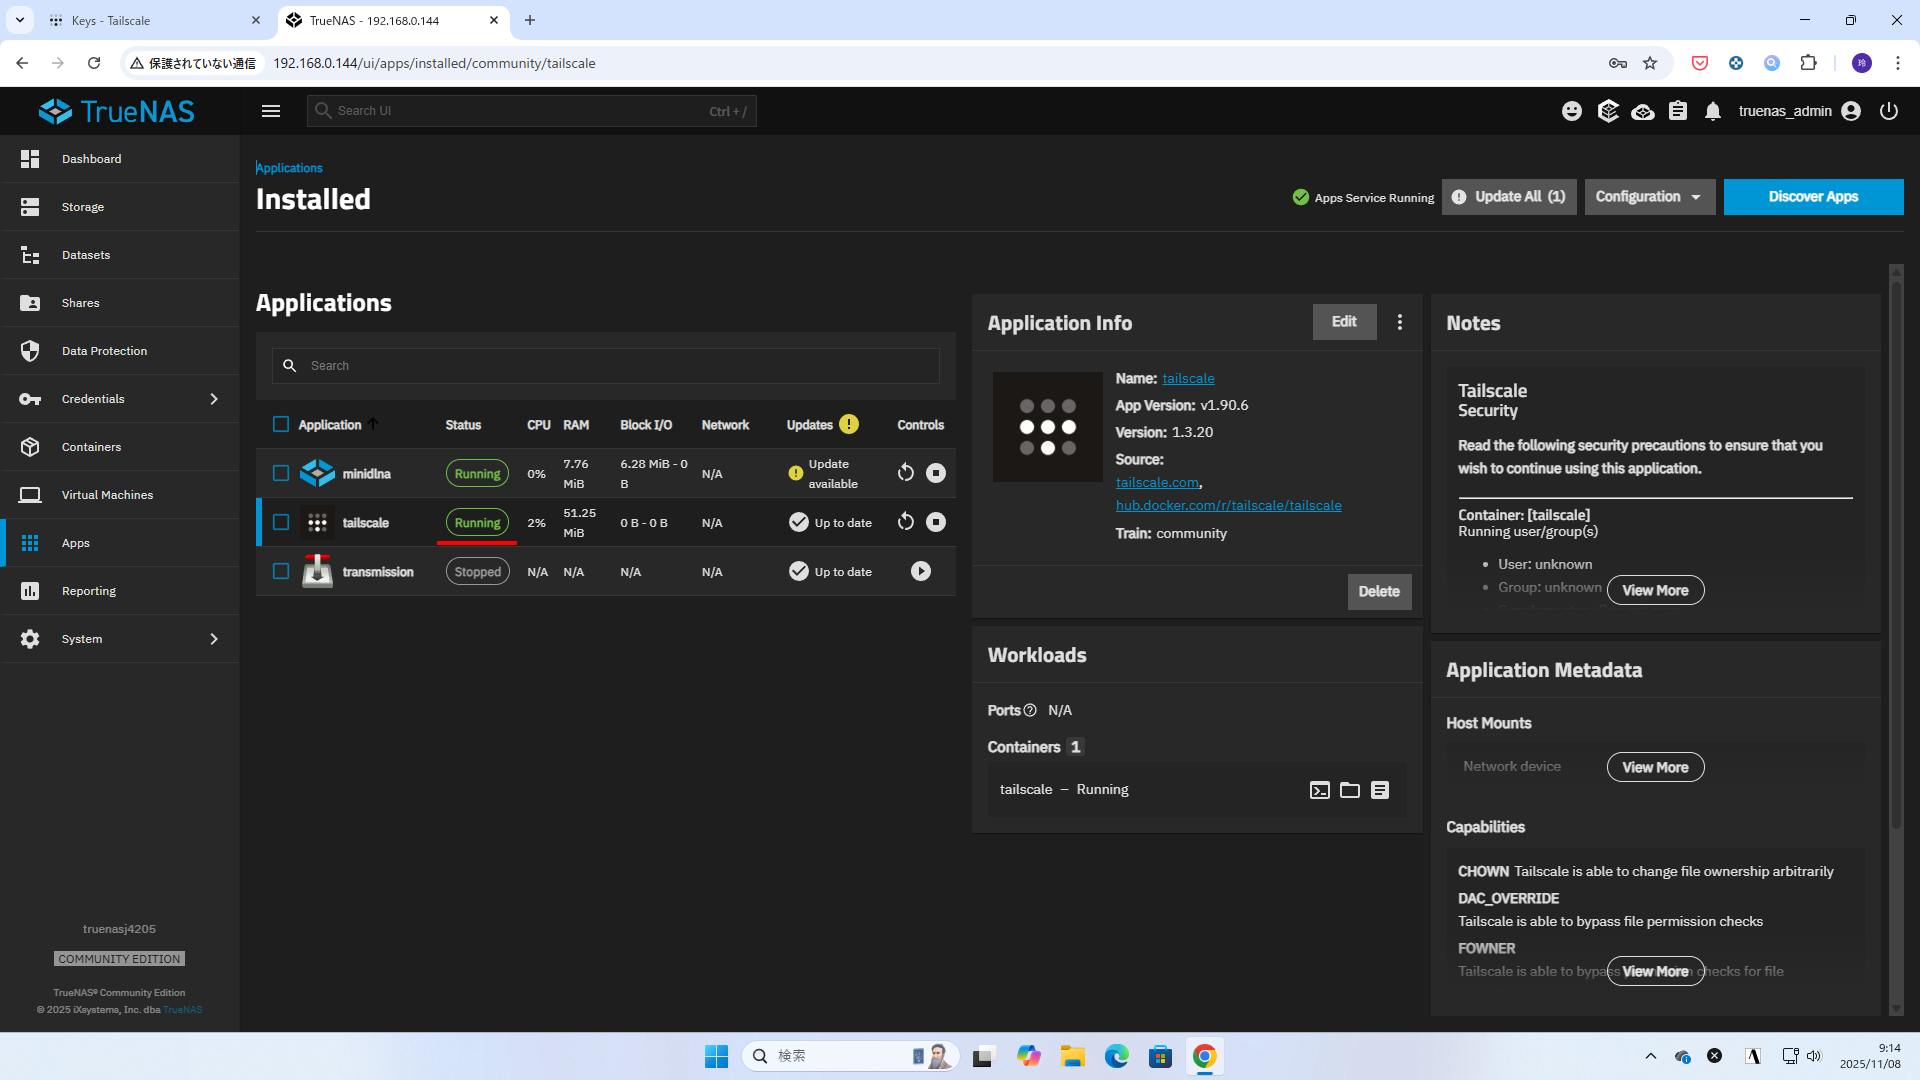
Task: Click the Discover Apps button
Action: (x=1812, y=197)
